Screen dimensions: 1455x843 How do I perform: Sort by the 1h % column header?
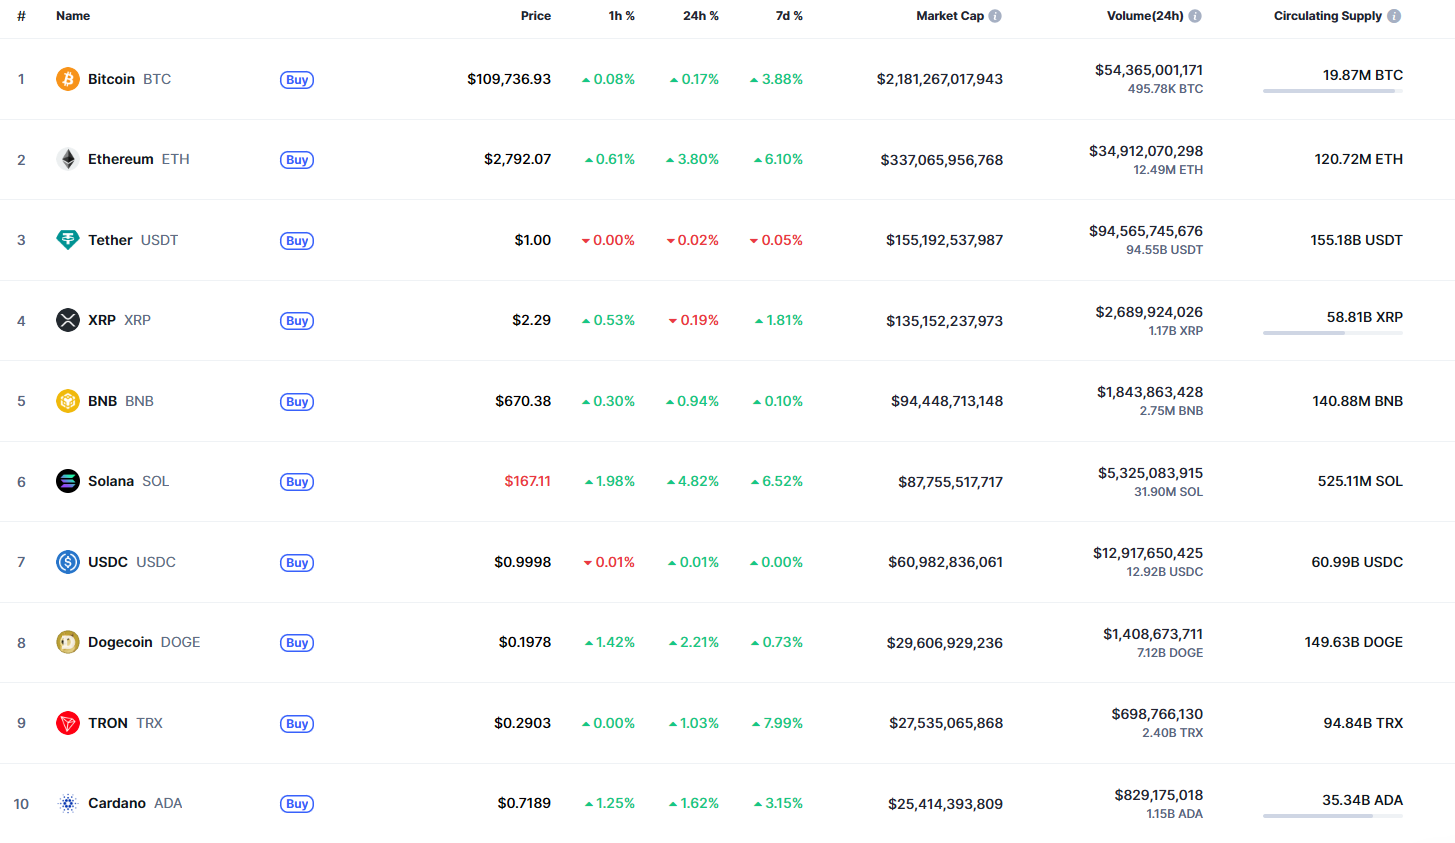pos(622,16)
